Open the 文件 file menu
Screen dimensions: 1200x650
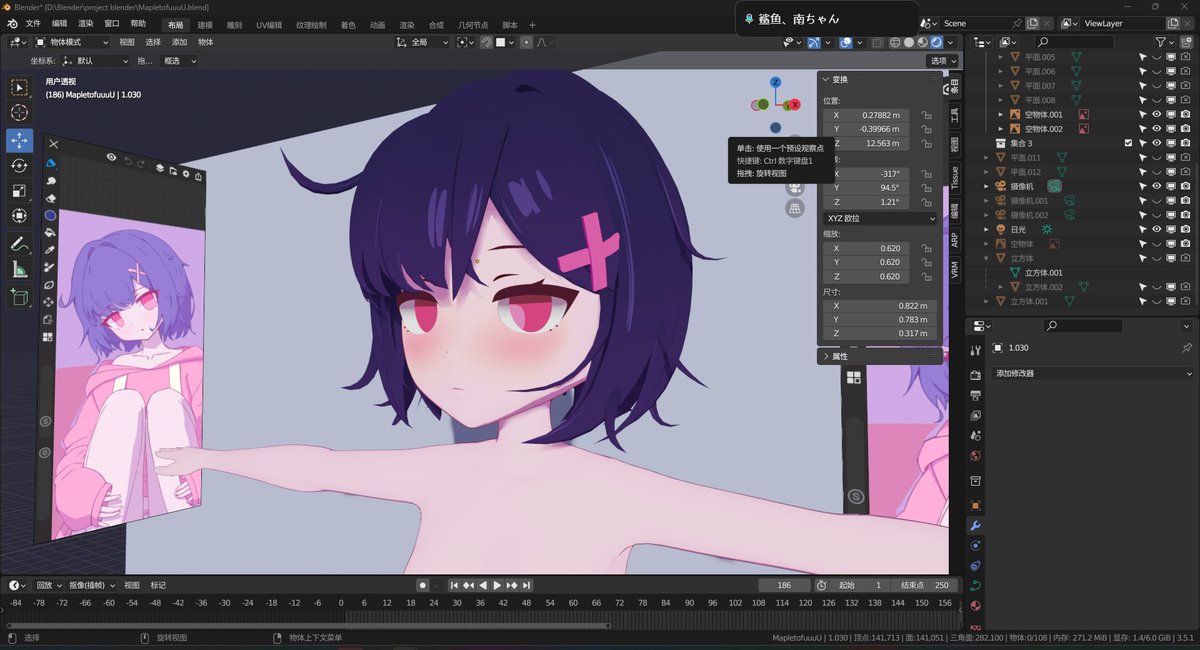coord(34,23)
